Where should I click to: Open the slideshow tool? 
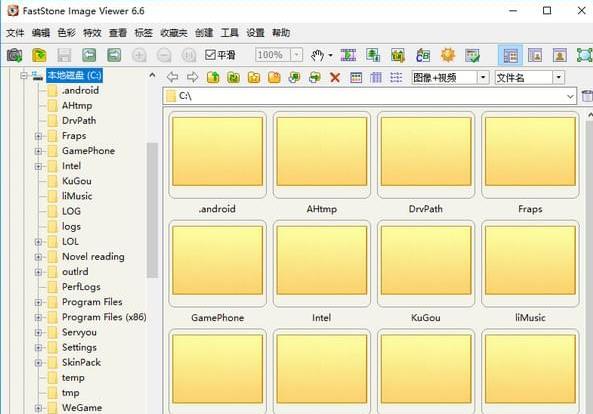[x=348, y=55]
